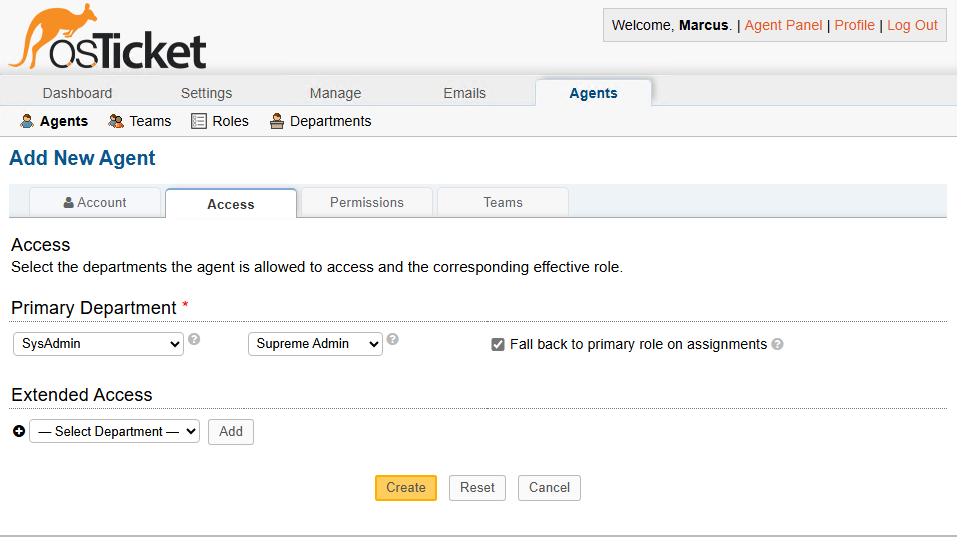Click the Log Out link
The image size is (957, 537).
click(x=912, y=25)
